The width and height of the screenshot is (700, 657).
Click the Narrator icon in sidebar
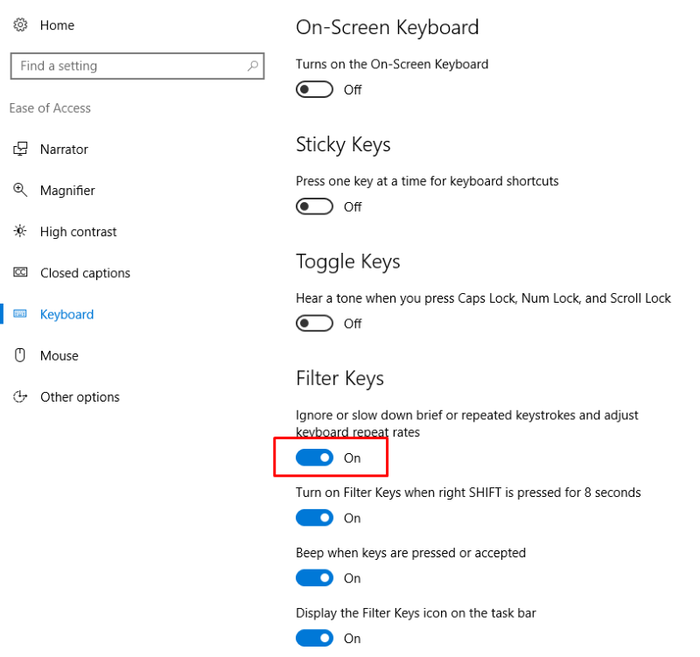point(20,149)
